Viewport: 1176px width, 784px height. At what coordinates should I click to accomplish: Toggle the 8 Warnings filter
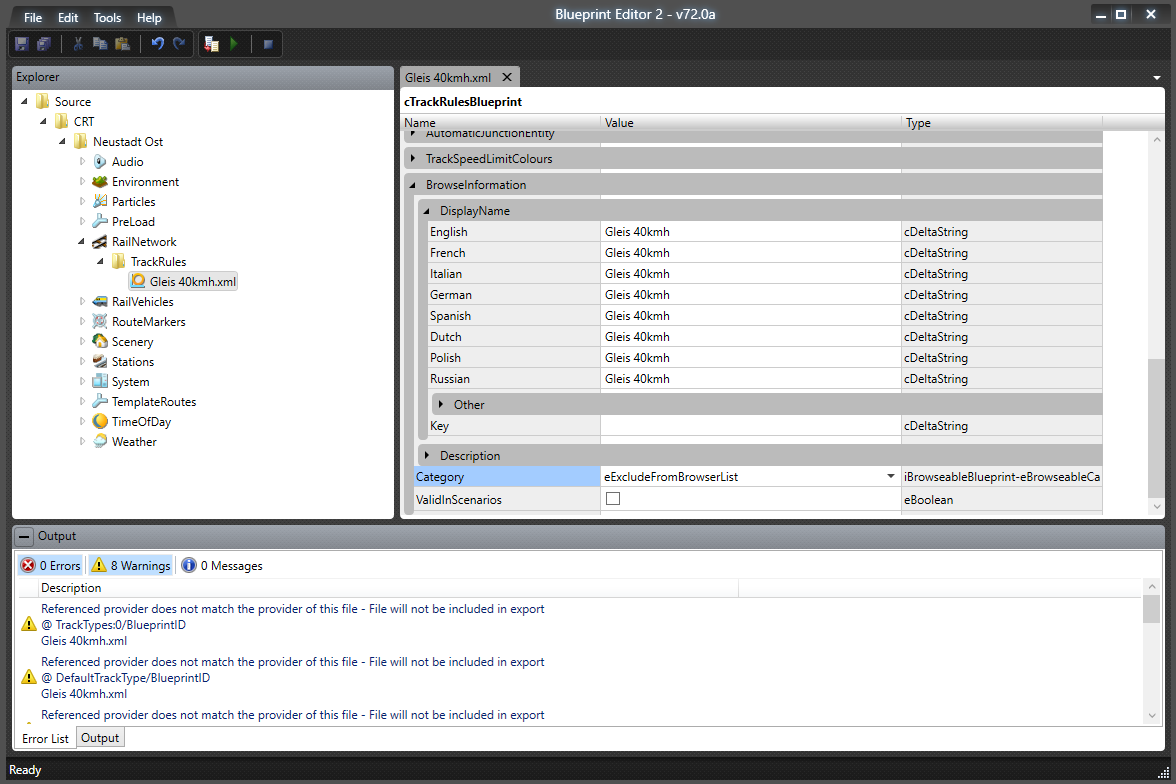[130, 565]
